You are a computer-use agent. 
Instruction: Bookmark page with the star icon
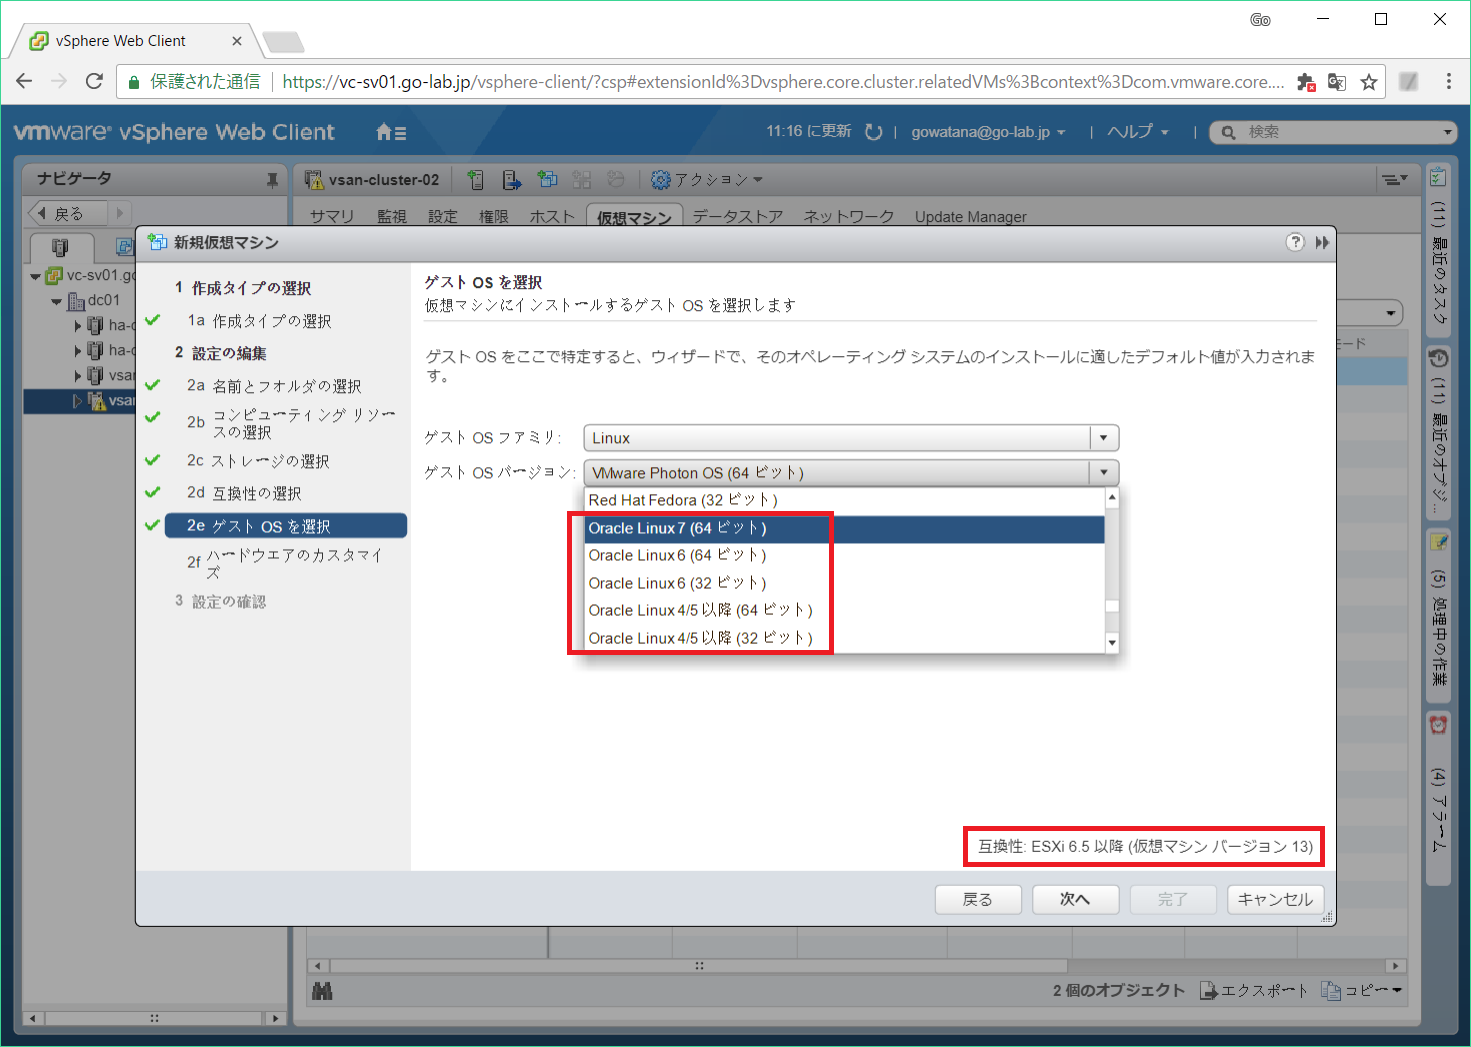(x=1369, y=82)
